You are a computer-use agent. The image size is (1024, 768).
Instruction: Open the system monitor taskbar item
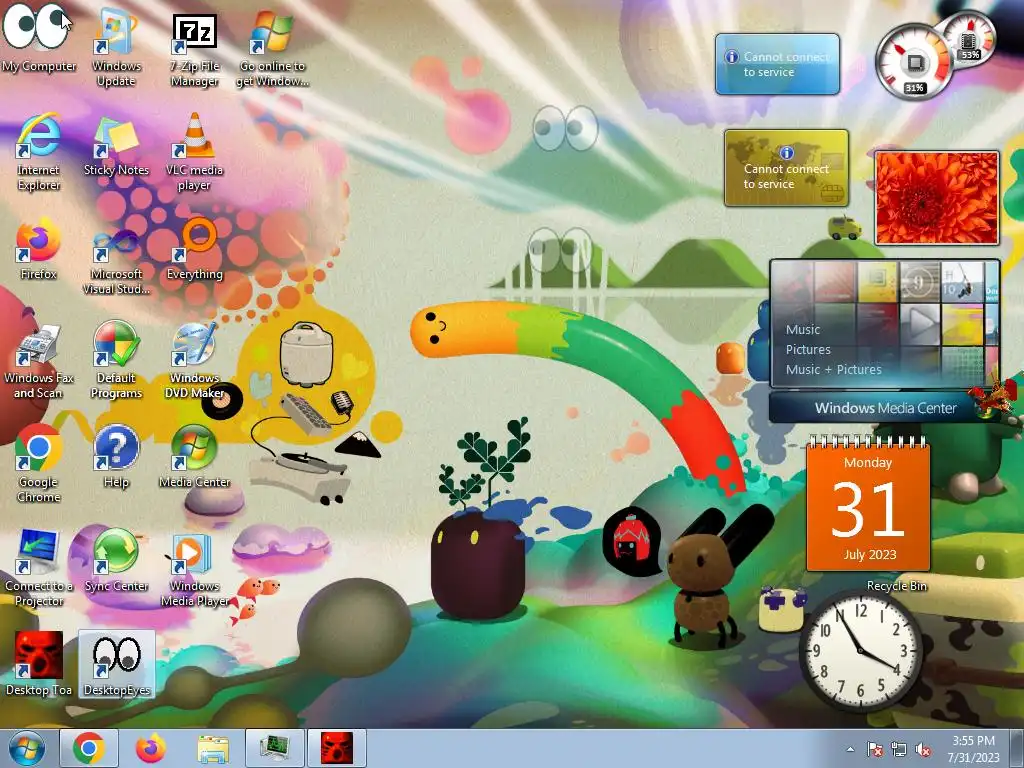pyautogui.click(x=275, y=748)
